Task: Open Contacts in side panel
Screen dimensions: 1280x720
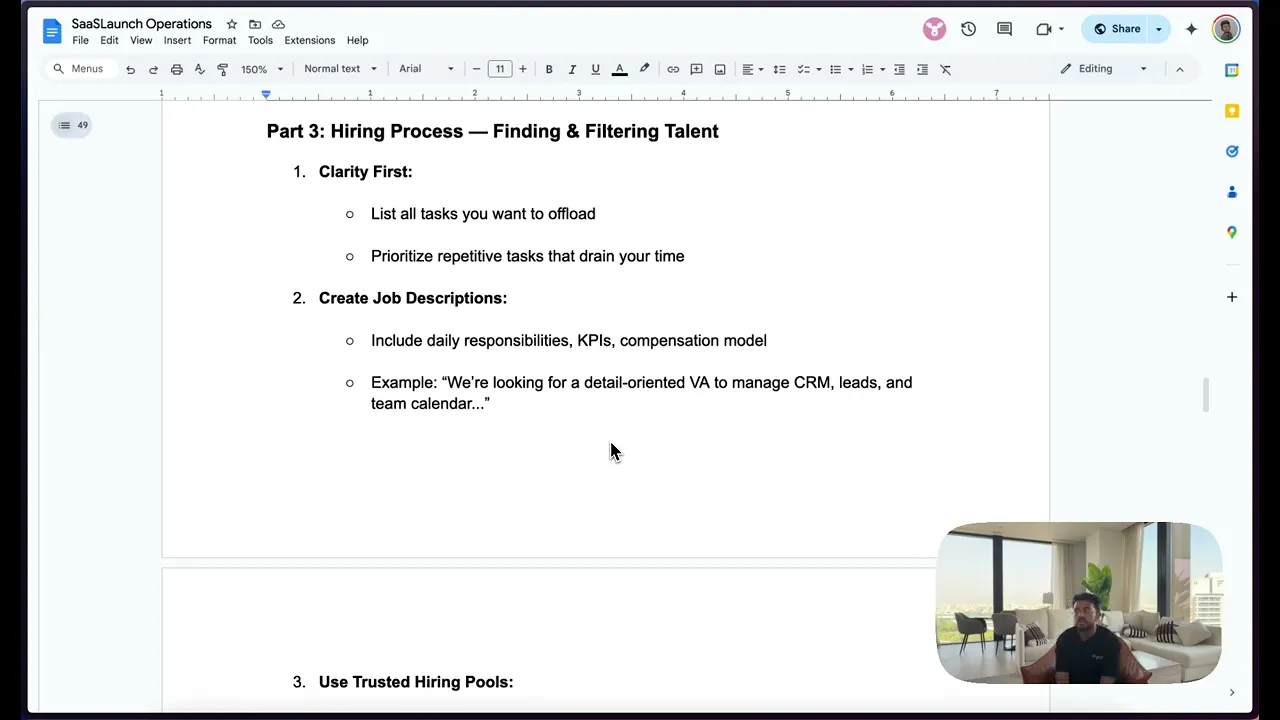Action: (1232, 192)
